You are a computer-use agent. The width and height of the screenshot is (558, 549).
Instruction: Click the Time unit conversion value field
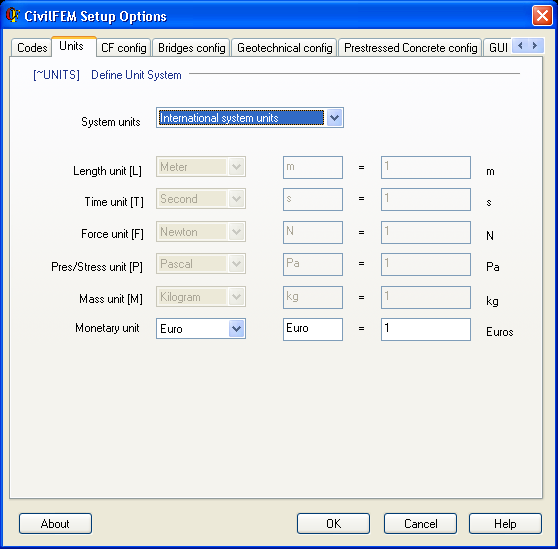pyautogui.click(x=426, y=199)
